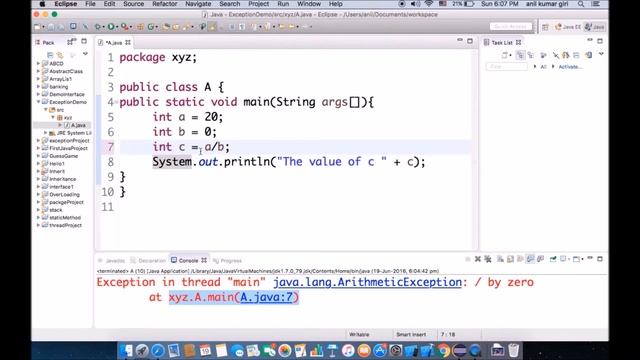Open the Source menu
640x360 pixels.
[133, 4]
